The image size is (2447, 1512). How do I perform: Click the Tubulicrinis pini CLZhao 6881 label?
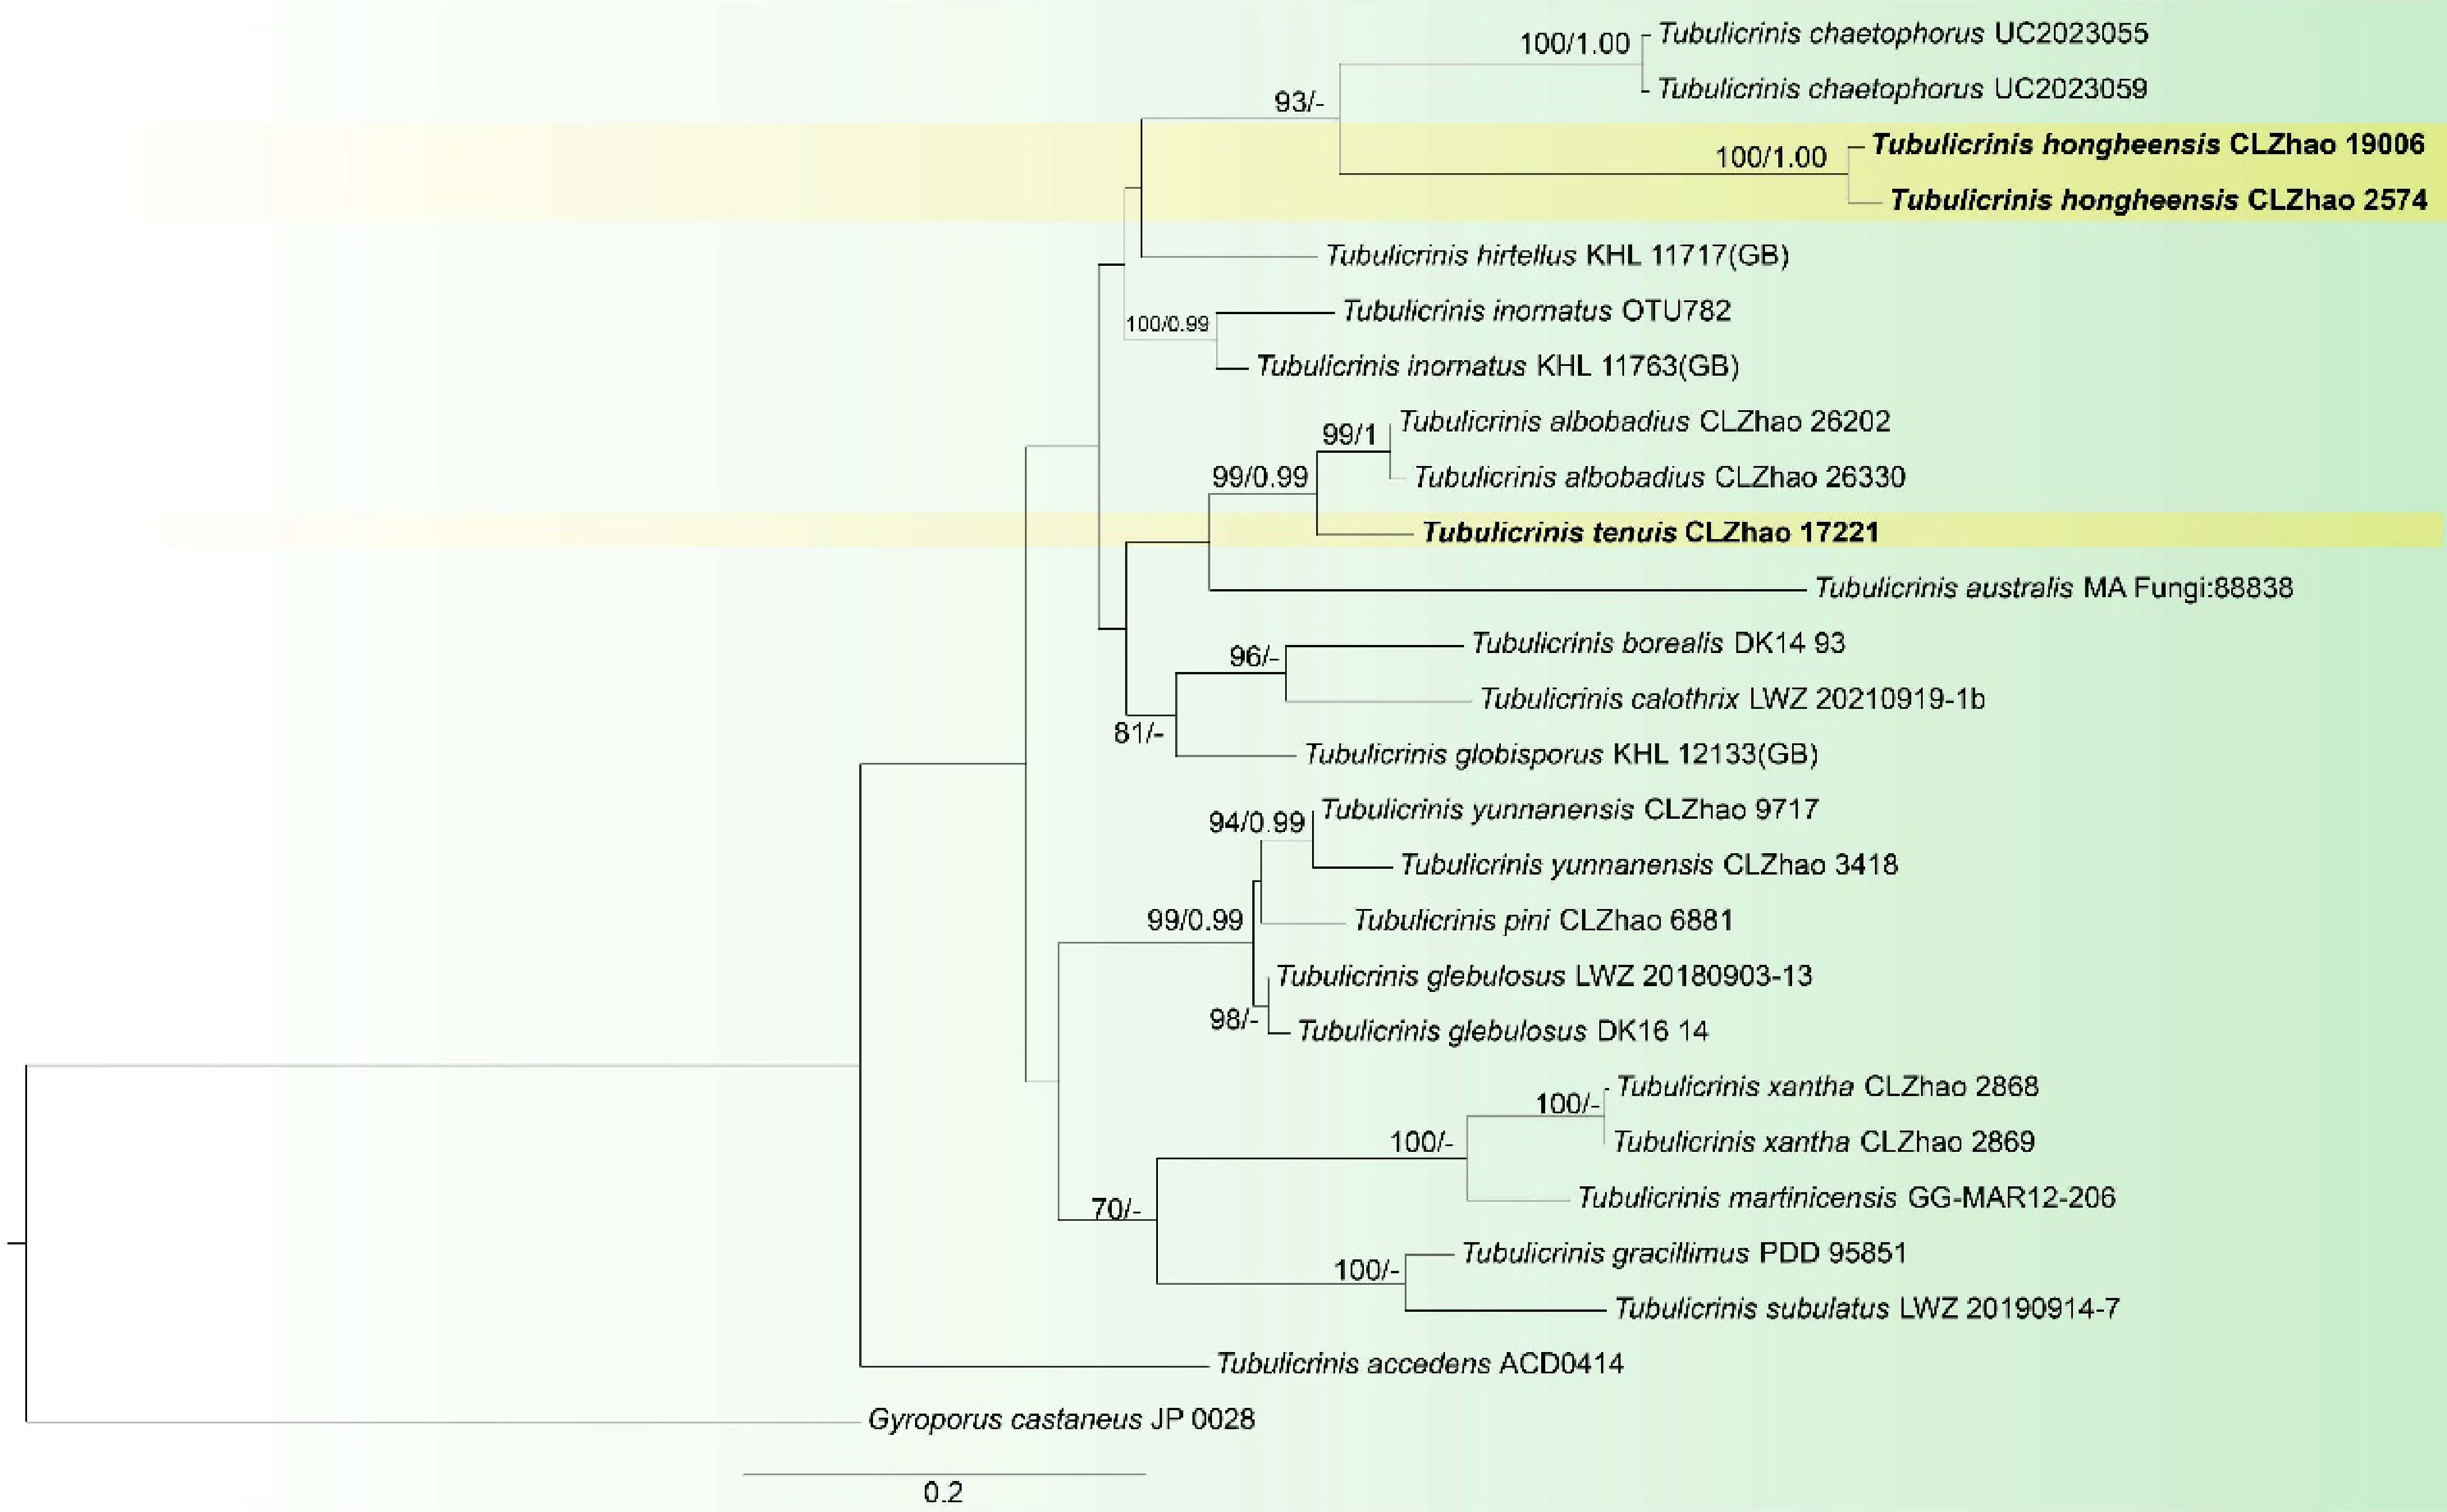click(1543, 920)
